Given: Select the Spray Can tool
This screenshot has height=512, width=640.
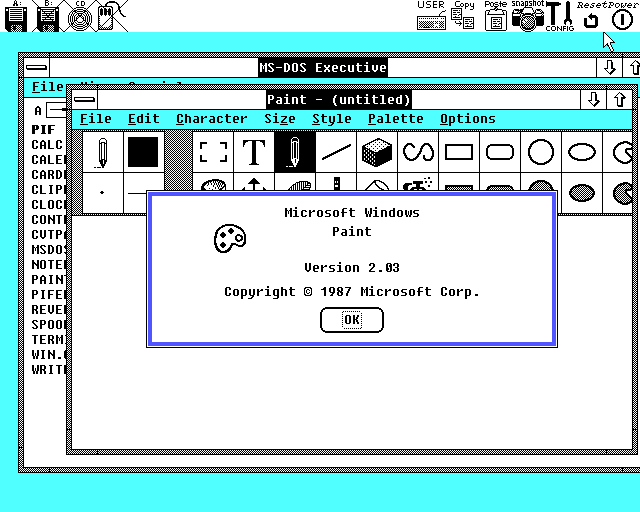Looking at the screenshot, I should [x=418, y=183].
